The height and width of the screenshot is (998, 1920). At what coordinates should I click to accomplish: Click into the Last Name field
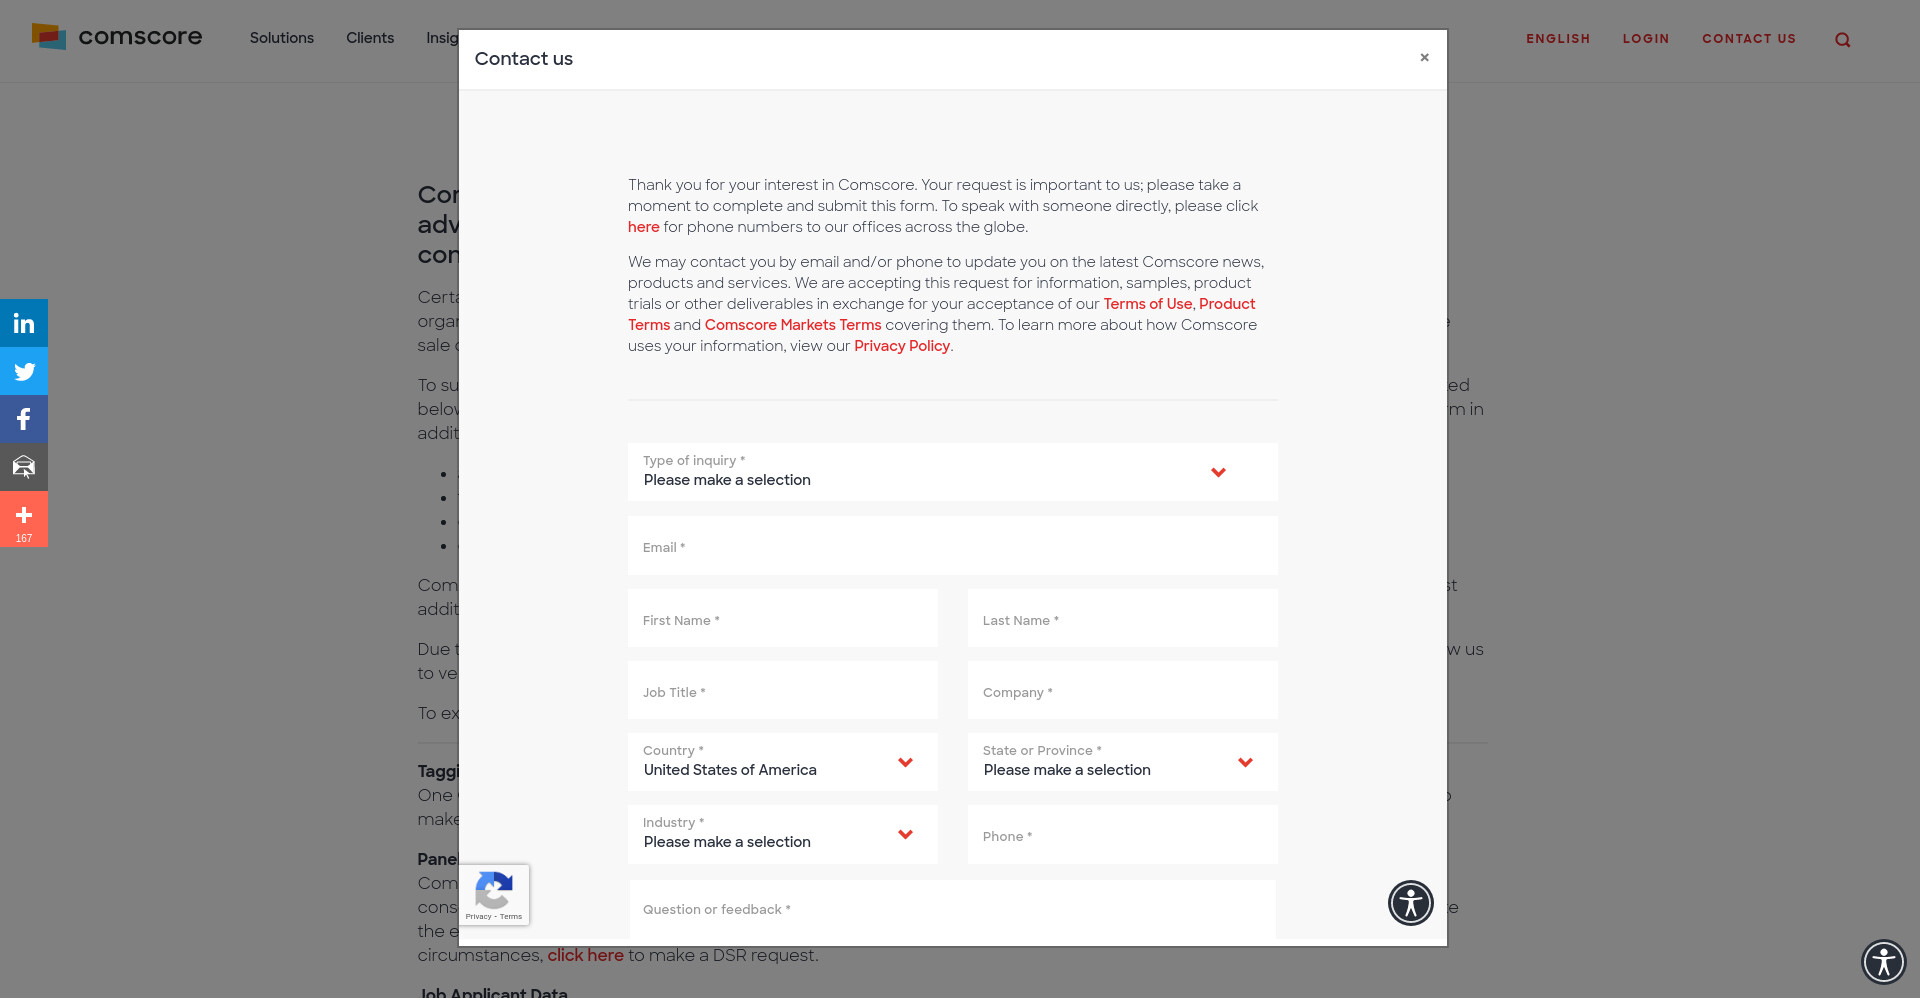[1122, 618]
